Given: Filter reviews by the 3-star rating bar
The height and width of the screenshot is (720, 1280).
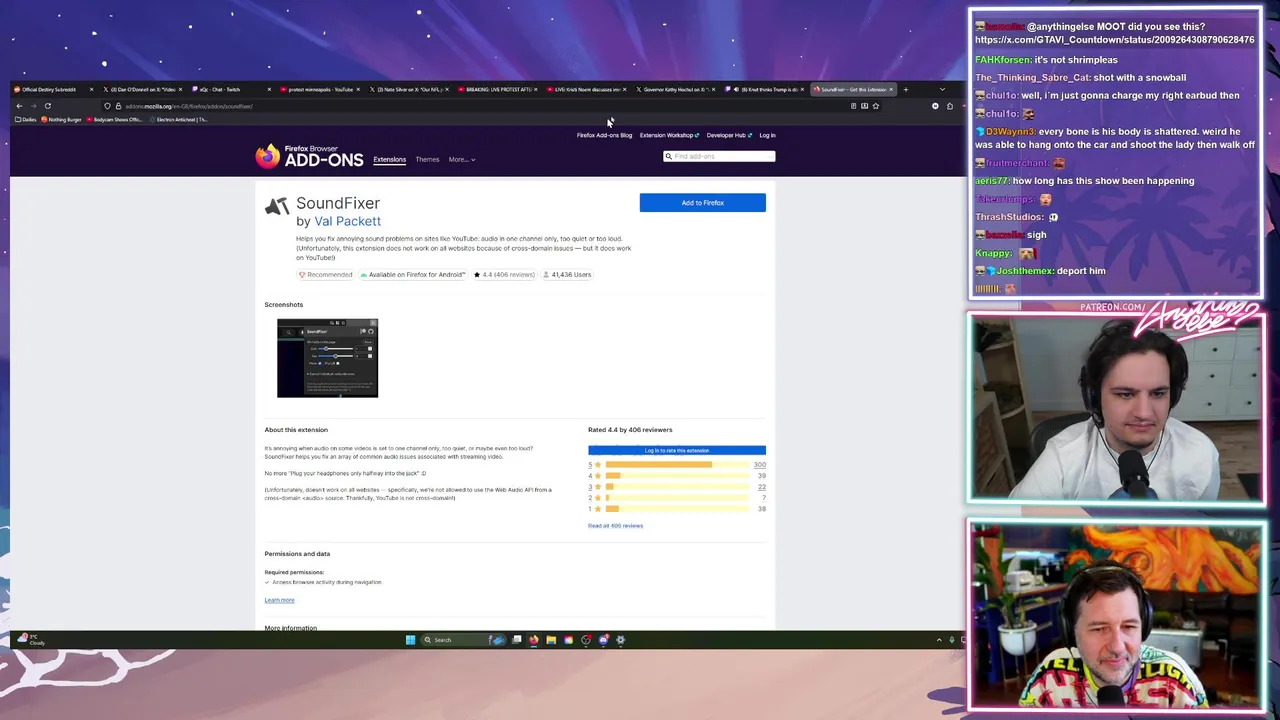Looking at the screenshot, I should (x=677, y=487).
